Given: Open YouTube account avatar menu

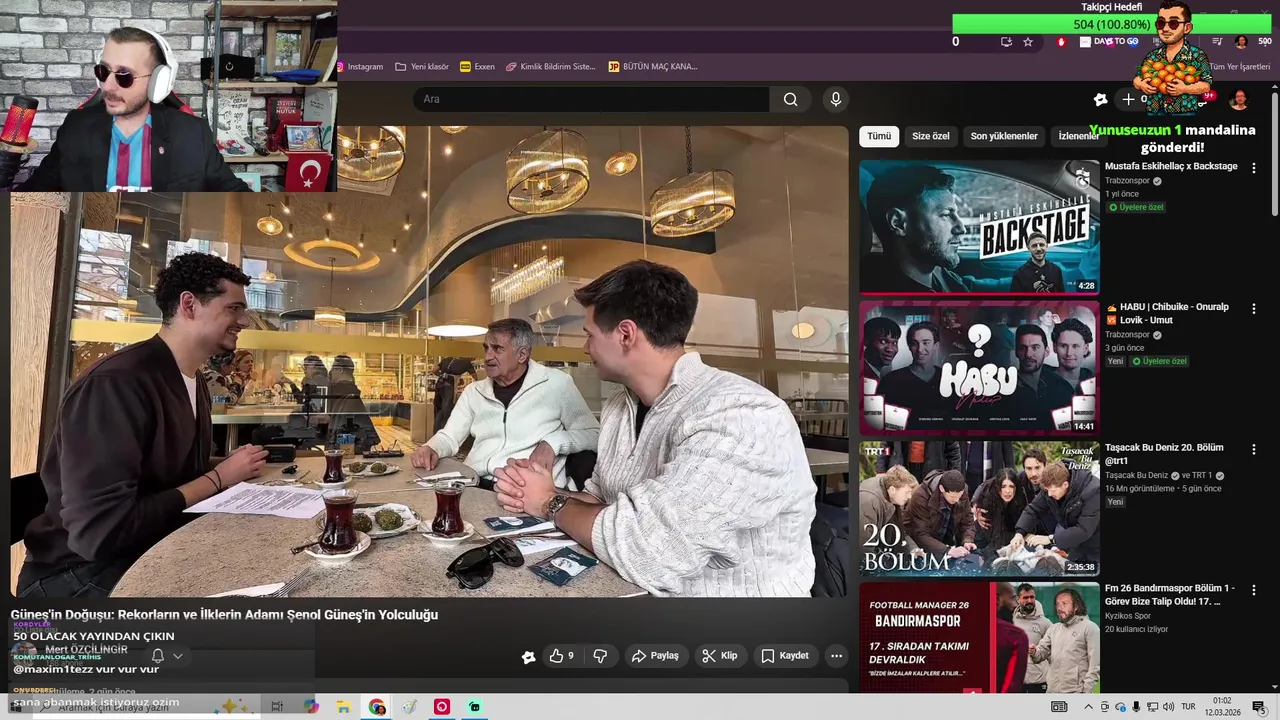Looking at the screenshot, I should pos(1239,99).
